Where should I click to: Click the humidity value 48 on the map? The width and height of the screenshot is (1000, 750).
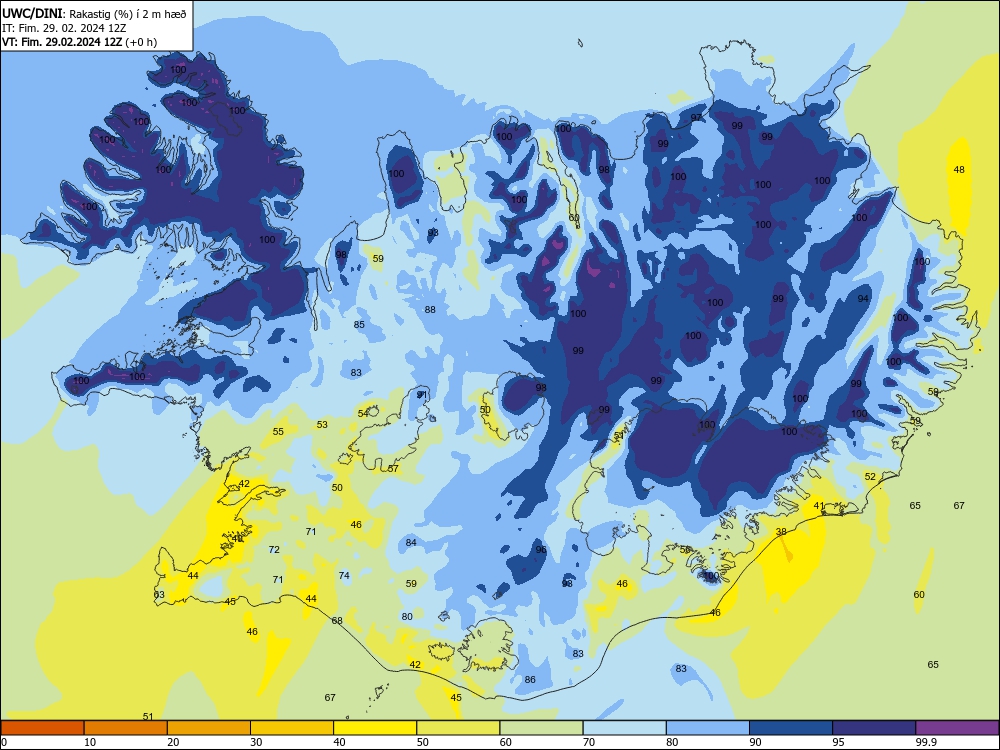tap(959, 170)
